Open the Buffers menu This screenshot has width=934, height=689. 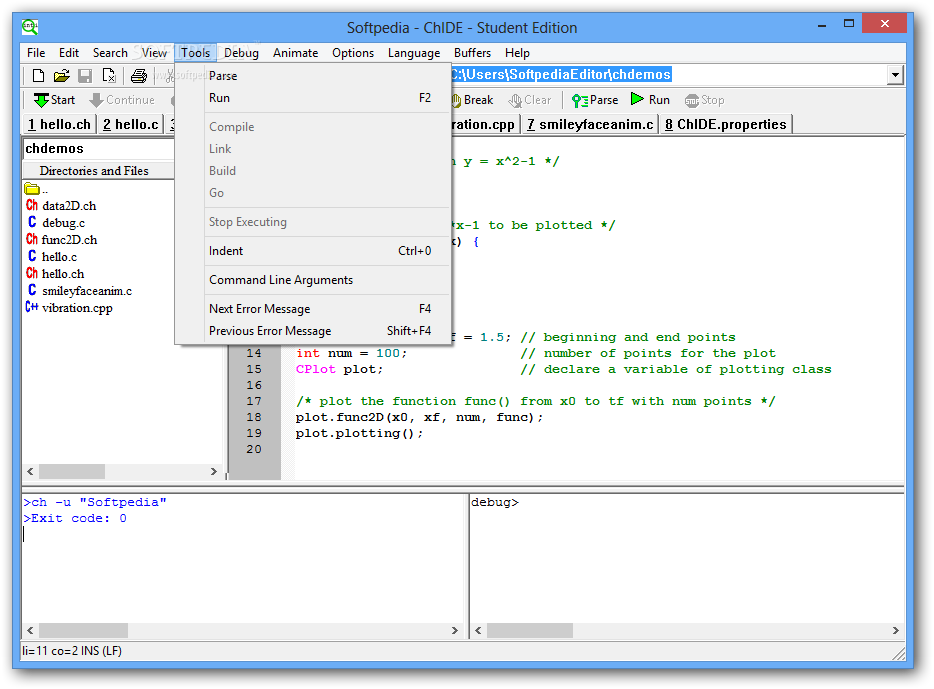pos(472,53)
